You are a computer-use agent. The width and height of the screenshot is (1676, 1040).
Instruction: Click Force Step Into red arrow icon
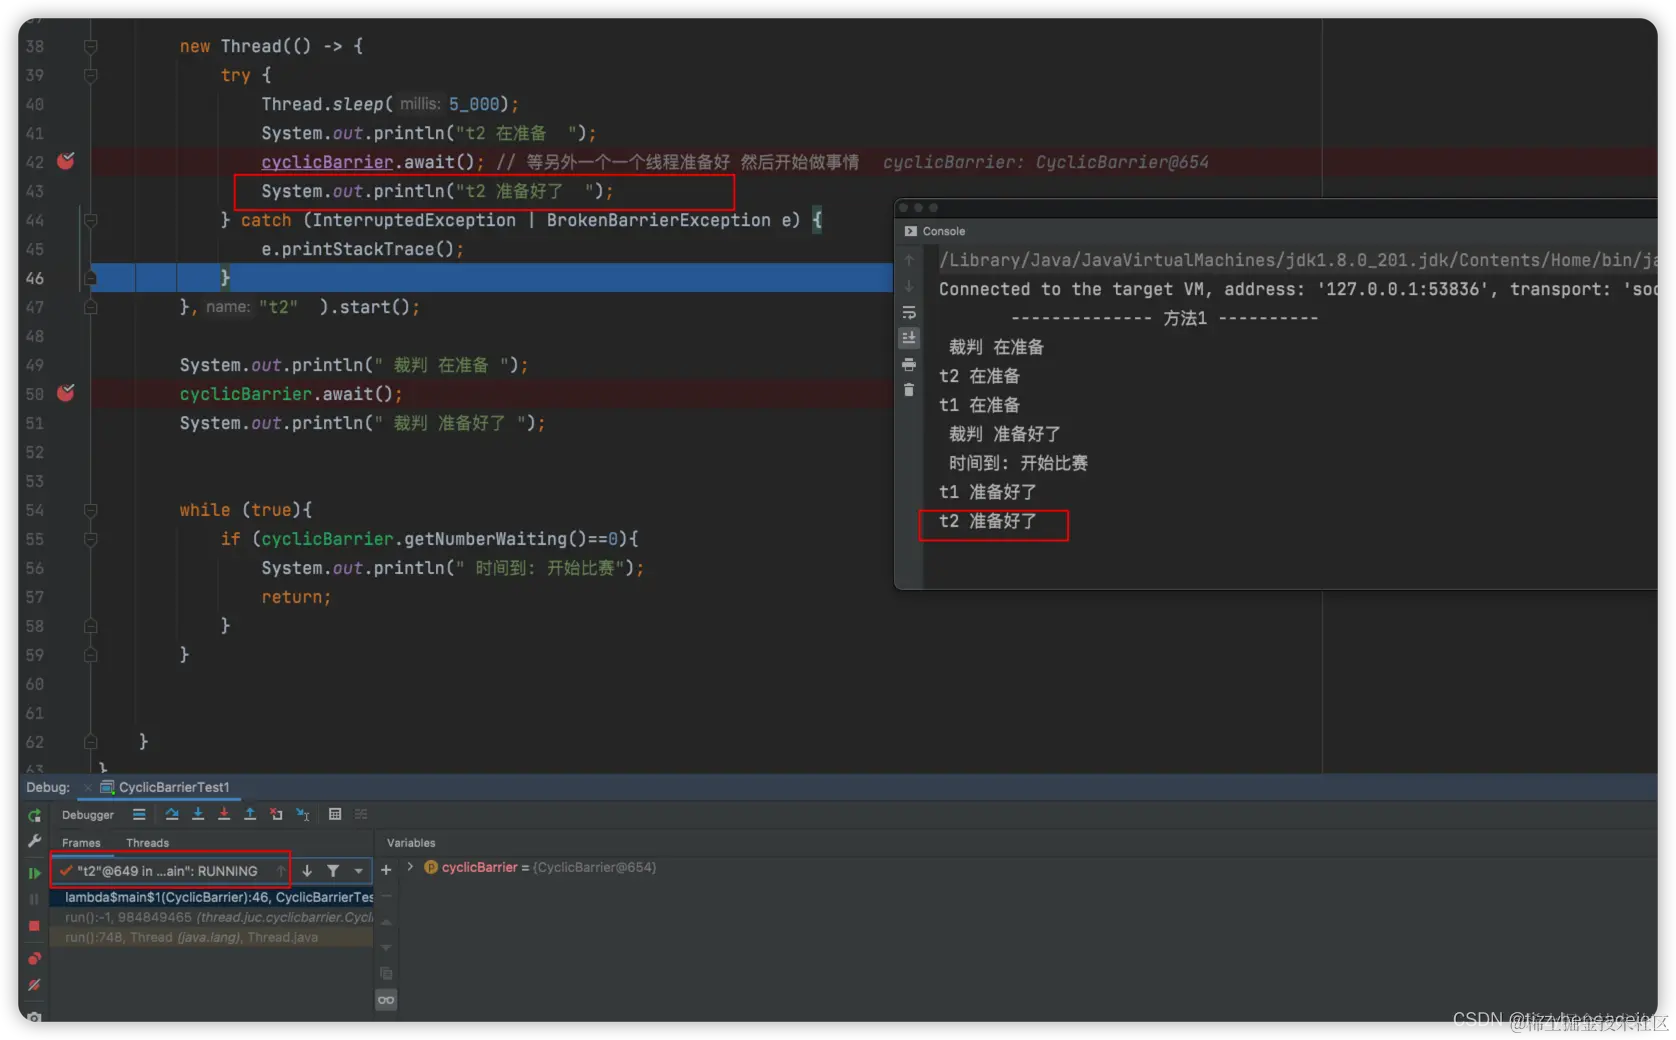224,814
